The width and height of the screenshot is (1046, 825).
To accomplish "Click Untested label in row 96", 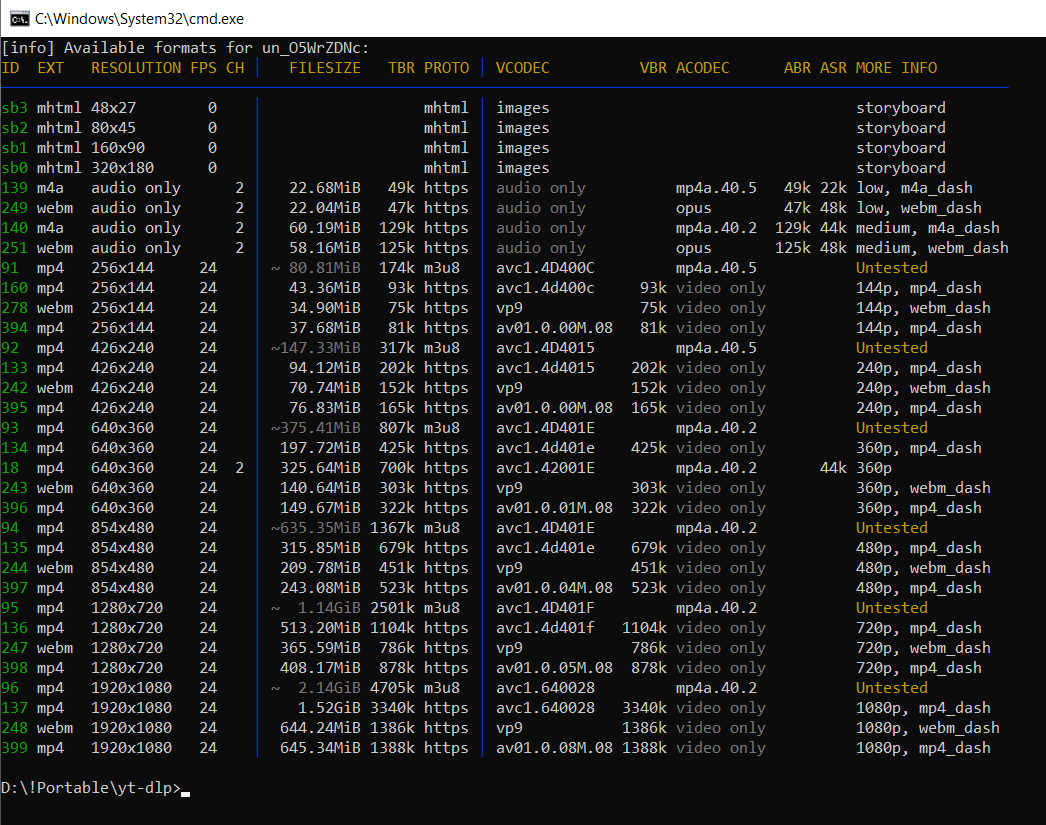I will pyautogui.click(x=892, y=688).
